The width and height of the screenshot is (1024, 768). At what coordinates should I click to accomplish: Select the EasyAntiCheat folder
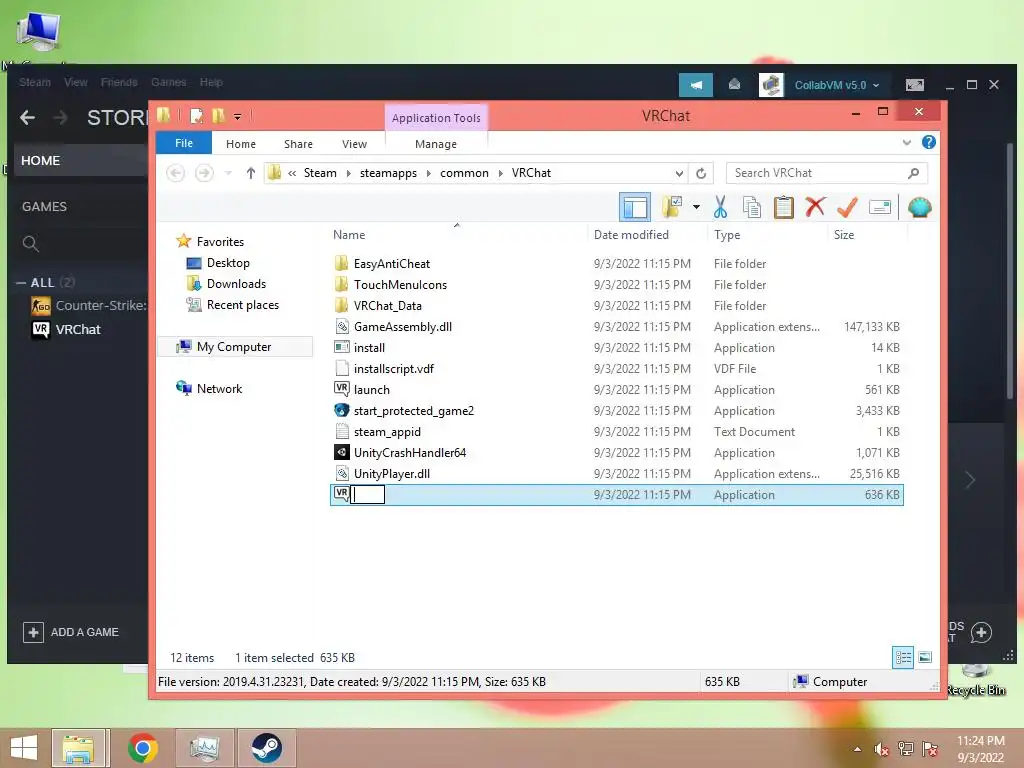click(x=392, y=264)
